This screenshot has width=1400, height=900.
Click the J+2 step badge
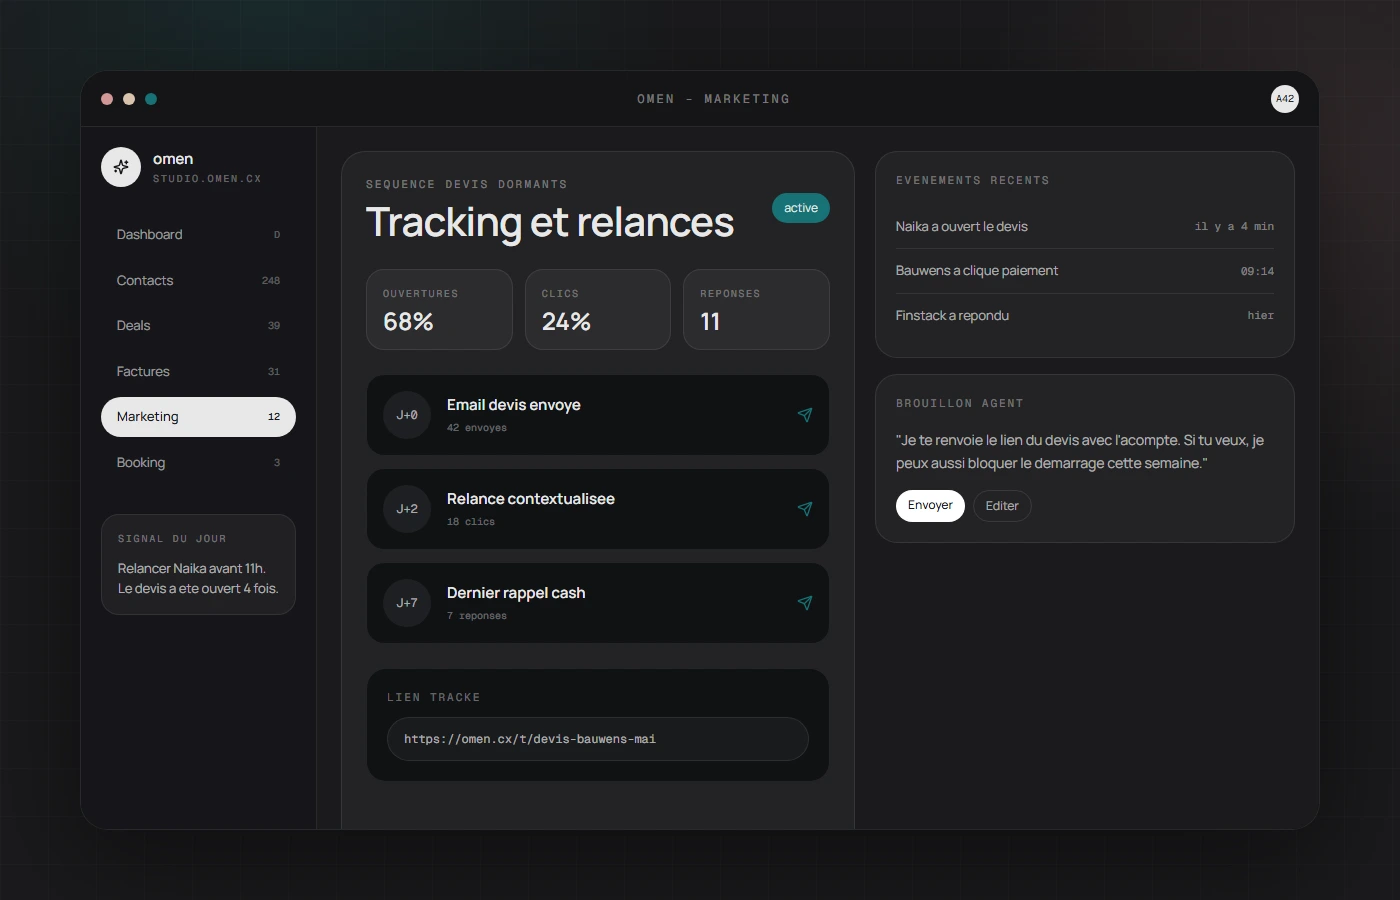pyautogui.click(x=407, y=509)
